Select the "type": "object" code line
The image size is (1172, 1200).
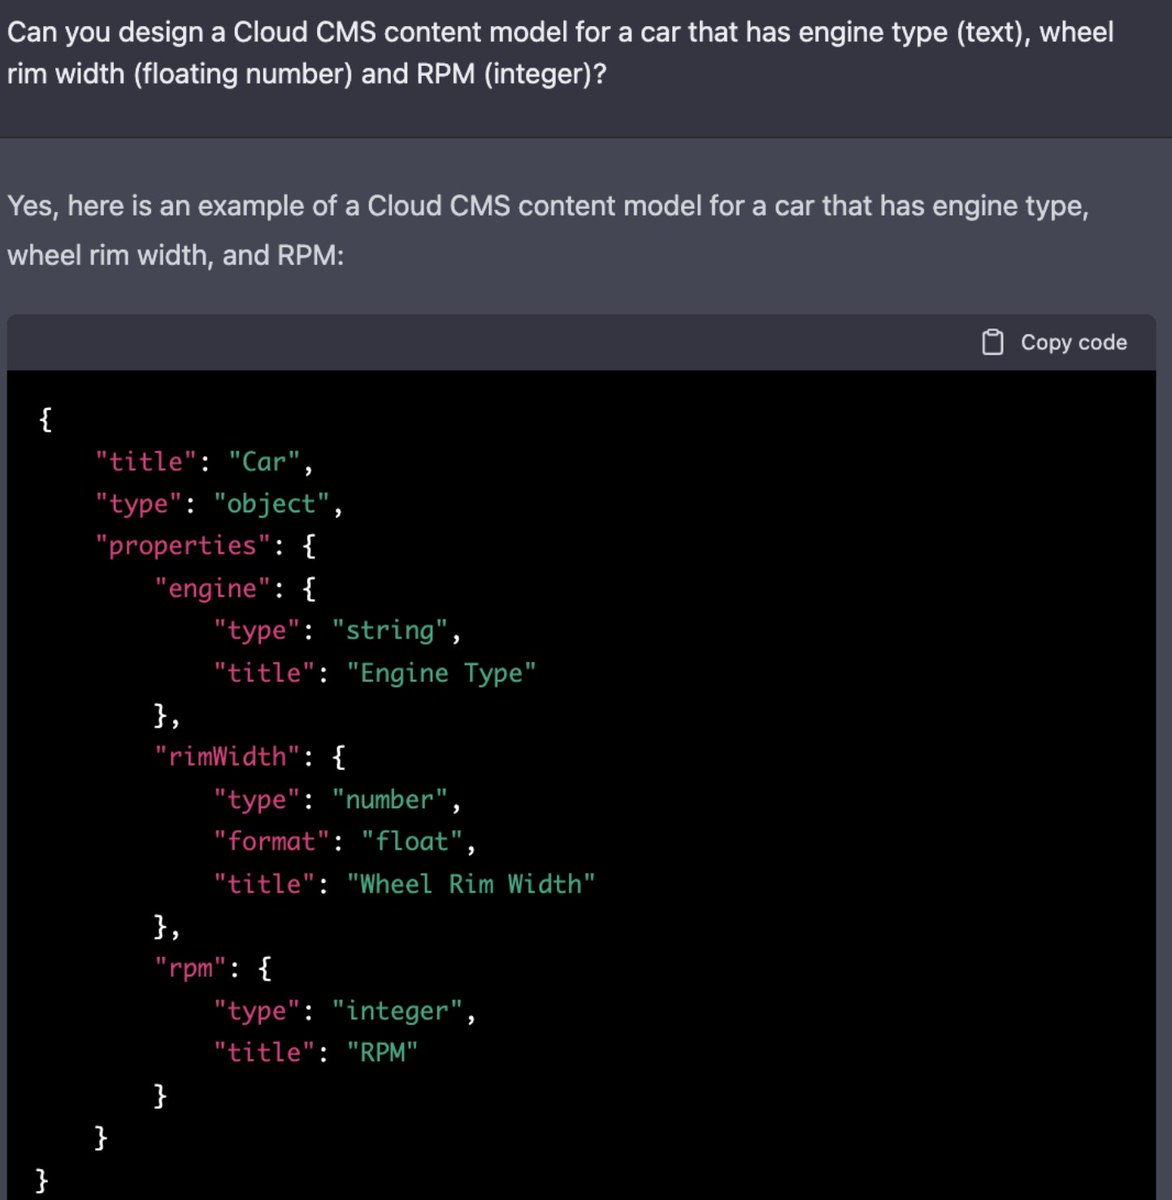pyautogui.click(x=219, y=504)
